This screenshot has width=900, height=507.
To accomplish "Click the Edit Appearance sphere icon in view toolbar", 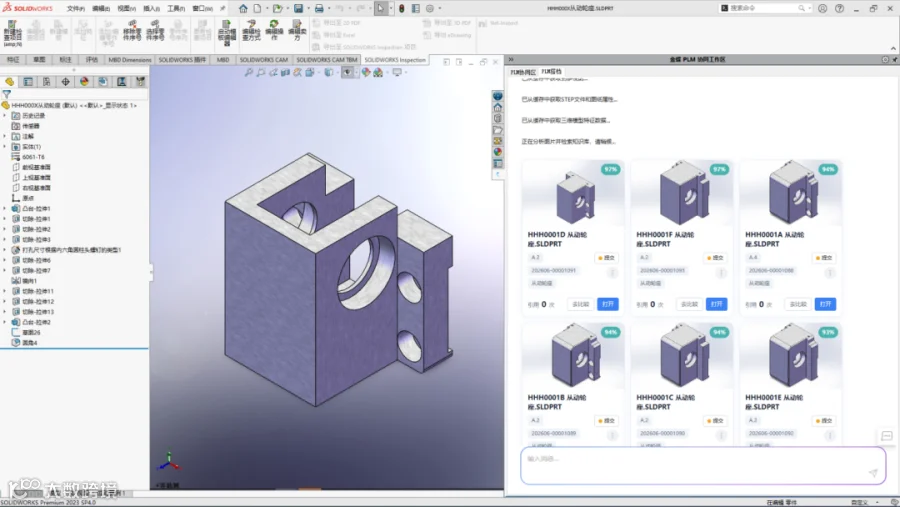I will click(x=366, y=72).
